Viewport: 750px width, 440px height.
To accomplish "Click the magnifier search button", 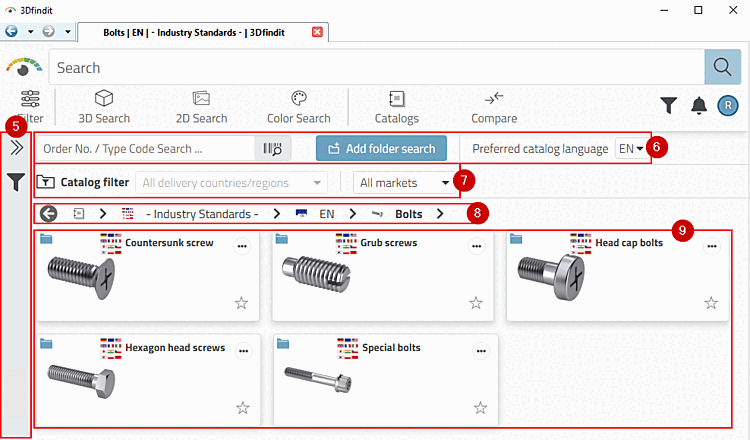I will (722, 67).
